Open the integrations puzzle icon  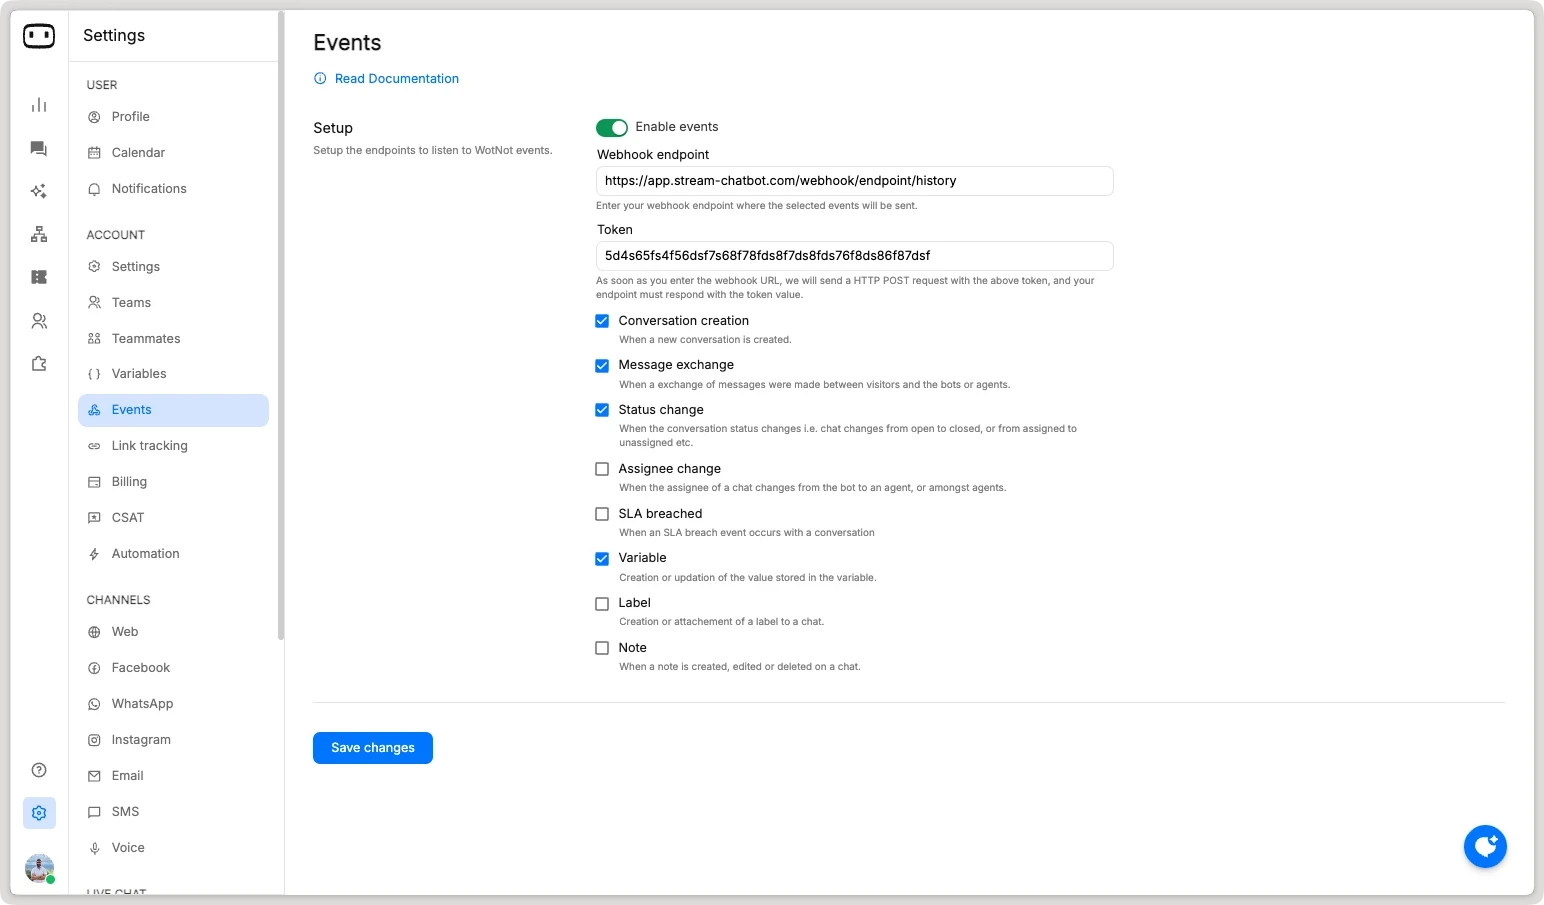38,363
